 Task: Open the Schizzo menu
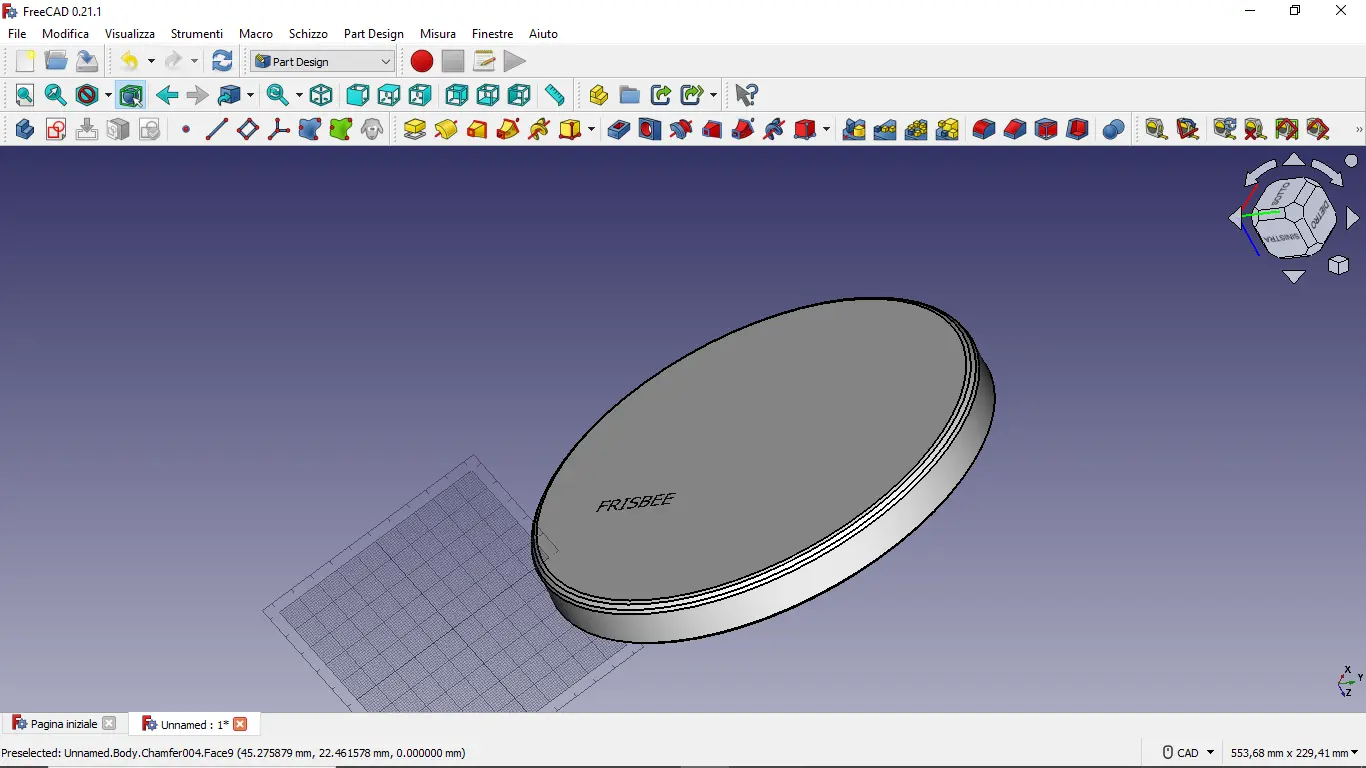(308, 33)
